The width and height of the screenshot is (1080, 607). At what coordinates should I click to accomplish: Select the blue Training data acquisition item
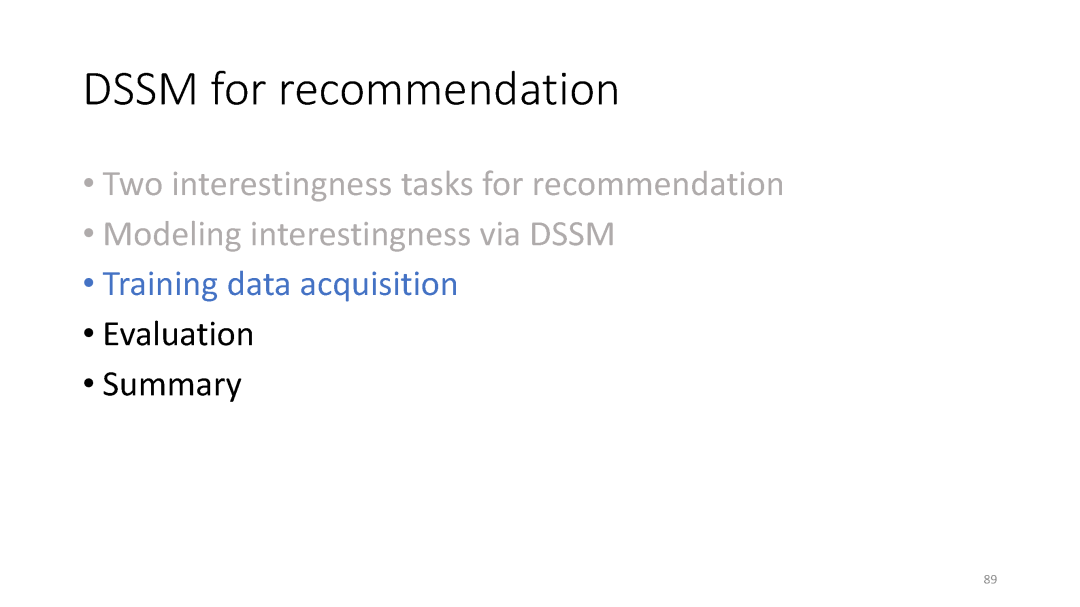[280, 285]
